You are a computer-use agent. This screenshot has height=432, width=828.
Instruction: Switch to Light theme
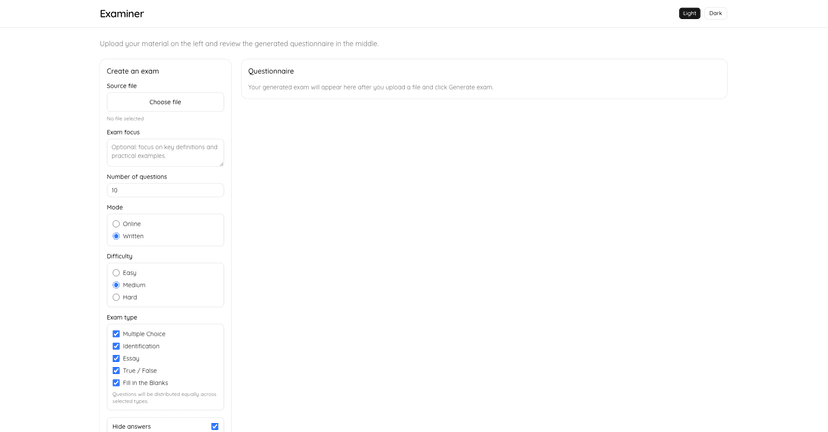tap(689, 14)
